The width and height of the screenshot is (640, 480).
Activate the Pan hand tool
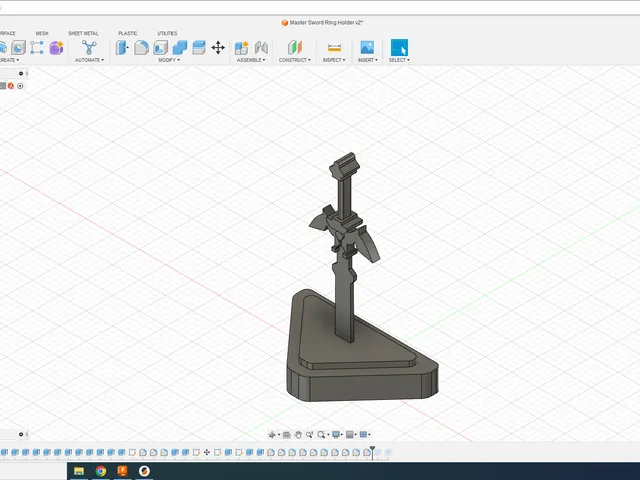click(298, 435)
